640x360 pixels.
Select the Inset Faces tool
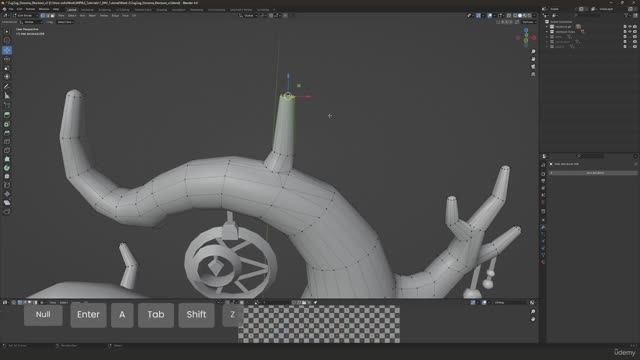[7, 124]
